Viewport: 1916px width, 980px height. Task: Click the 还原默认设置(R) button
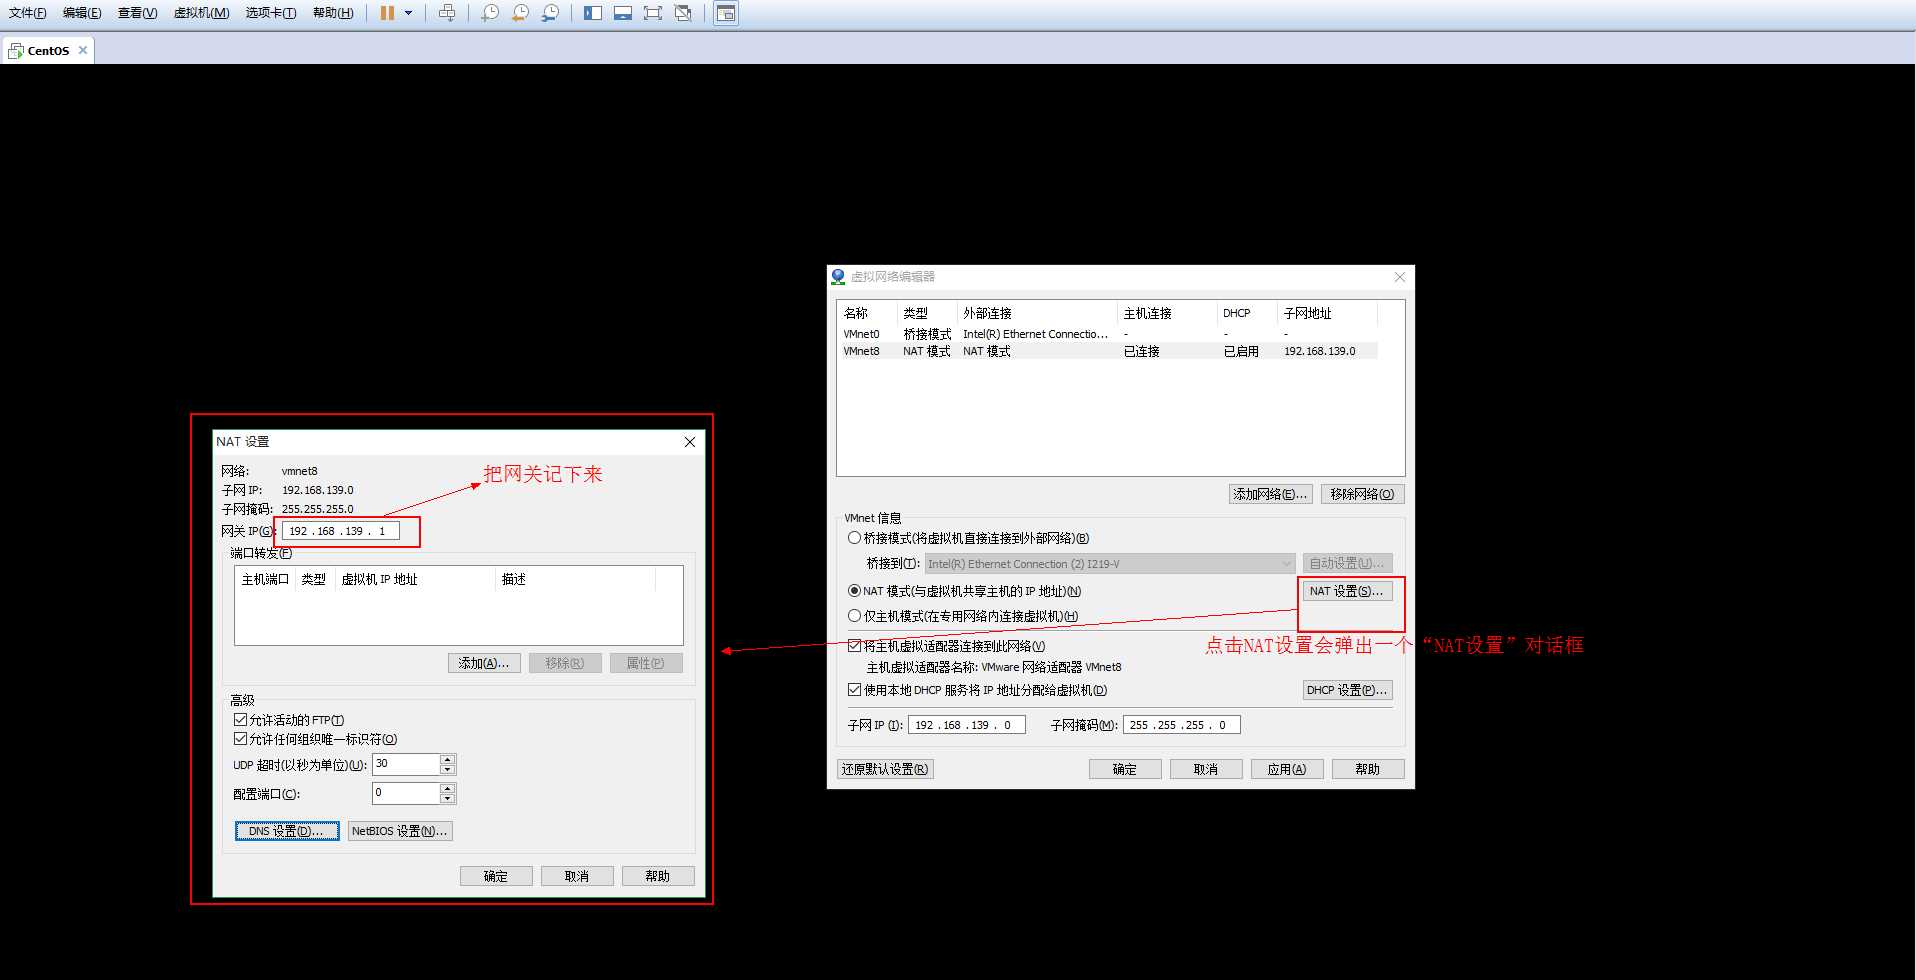(885, 769)
